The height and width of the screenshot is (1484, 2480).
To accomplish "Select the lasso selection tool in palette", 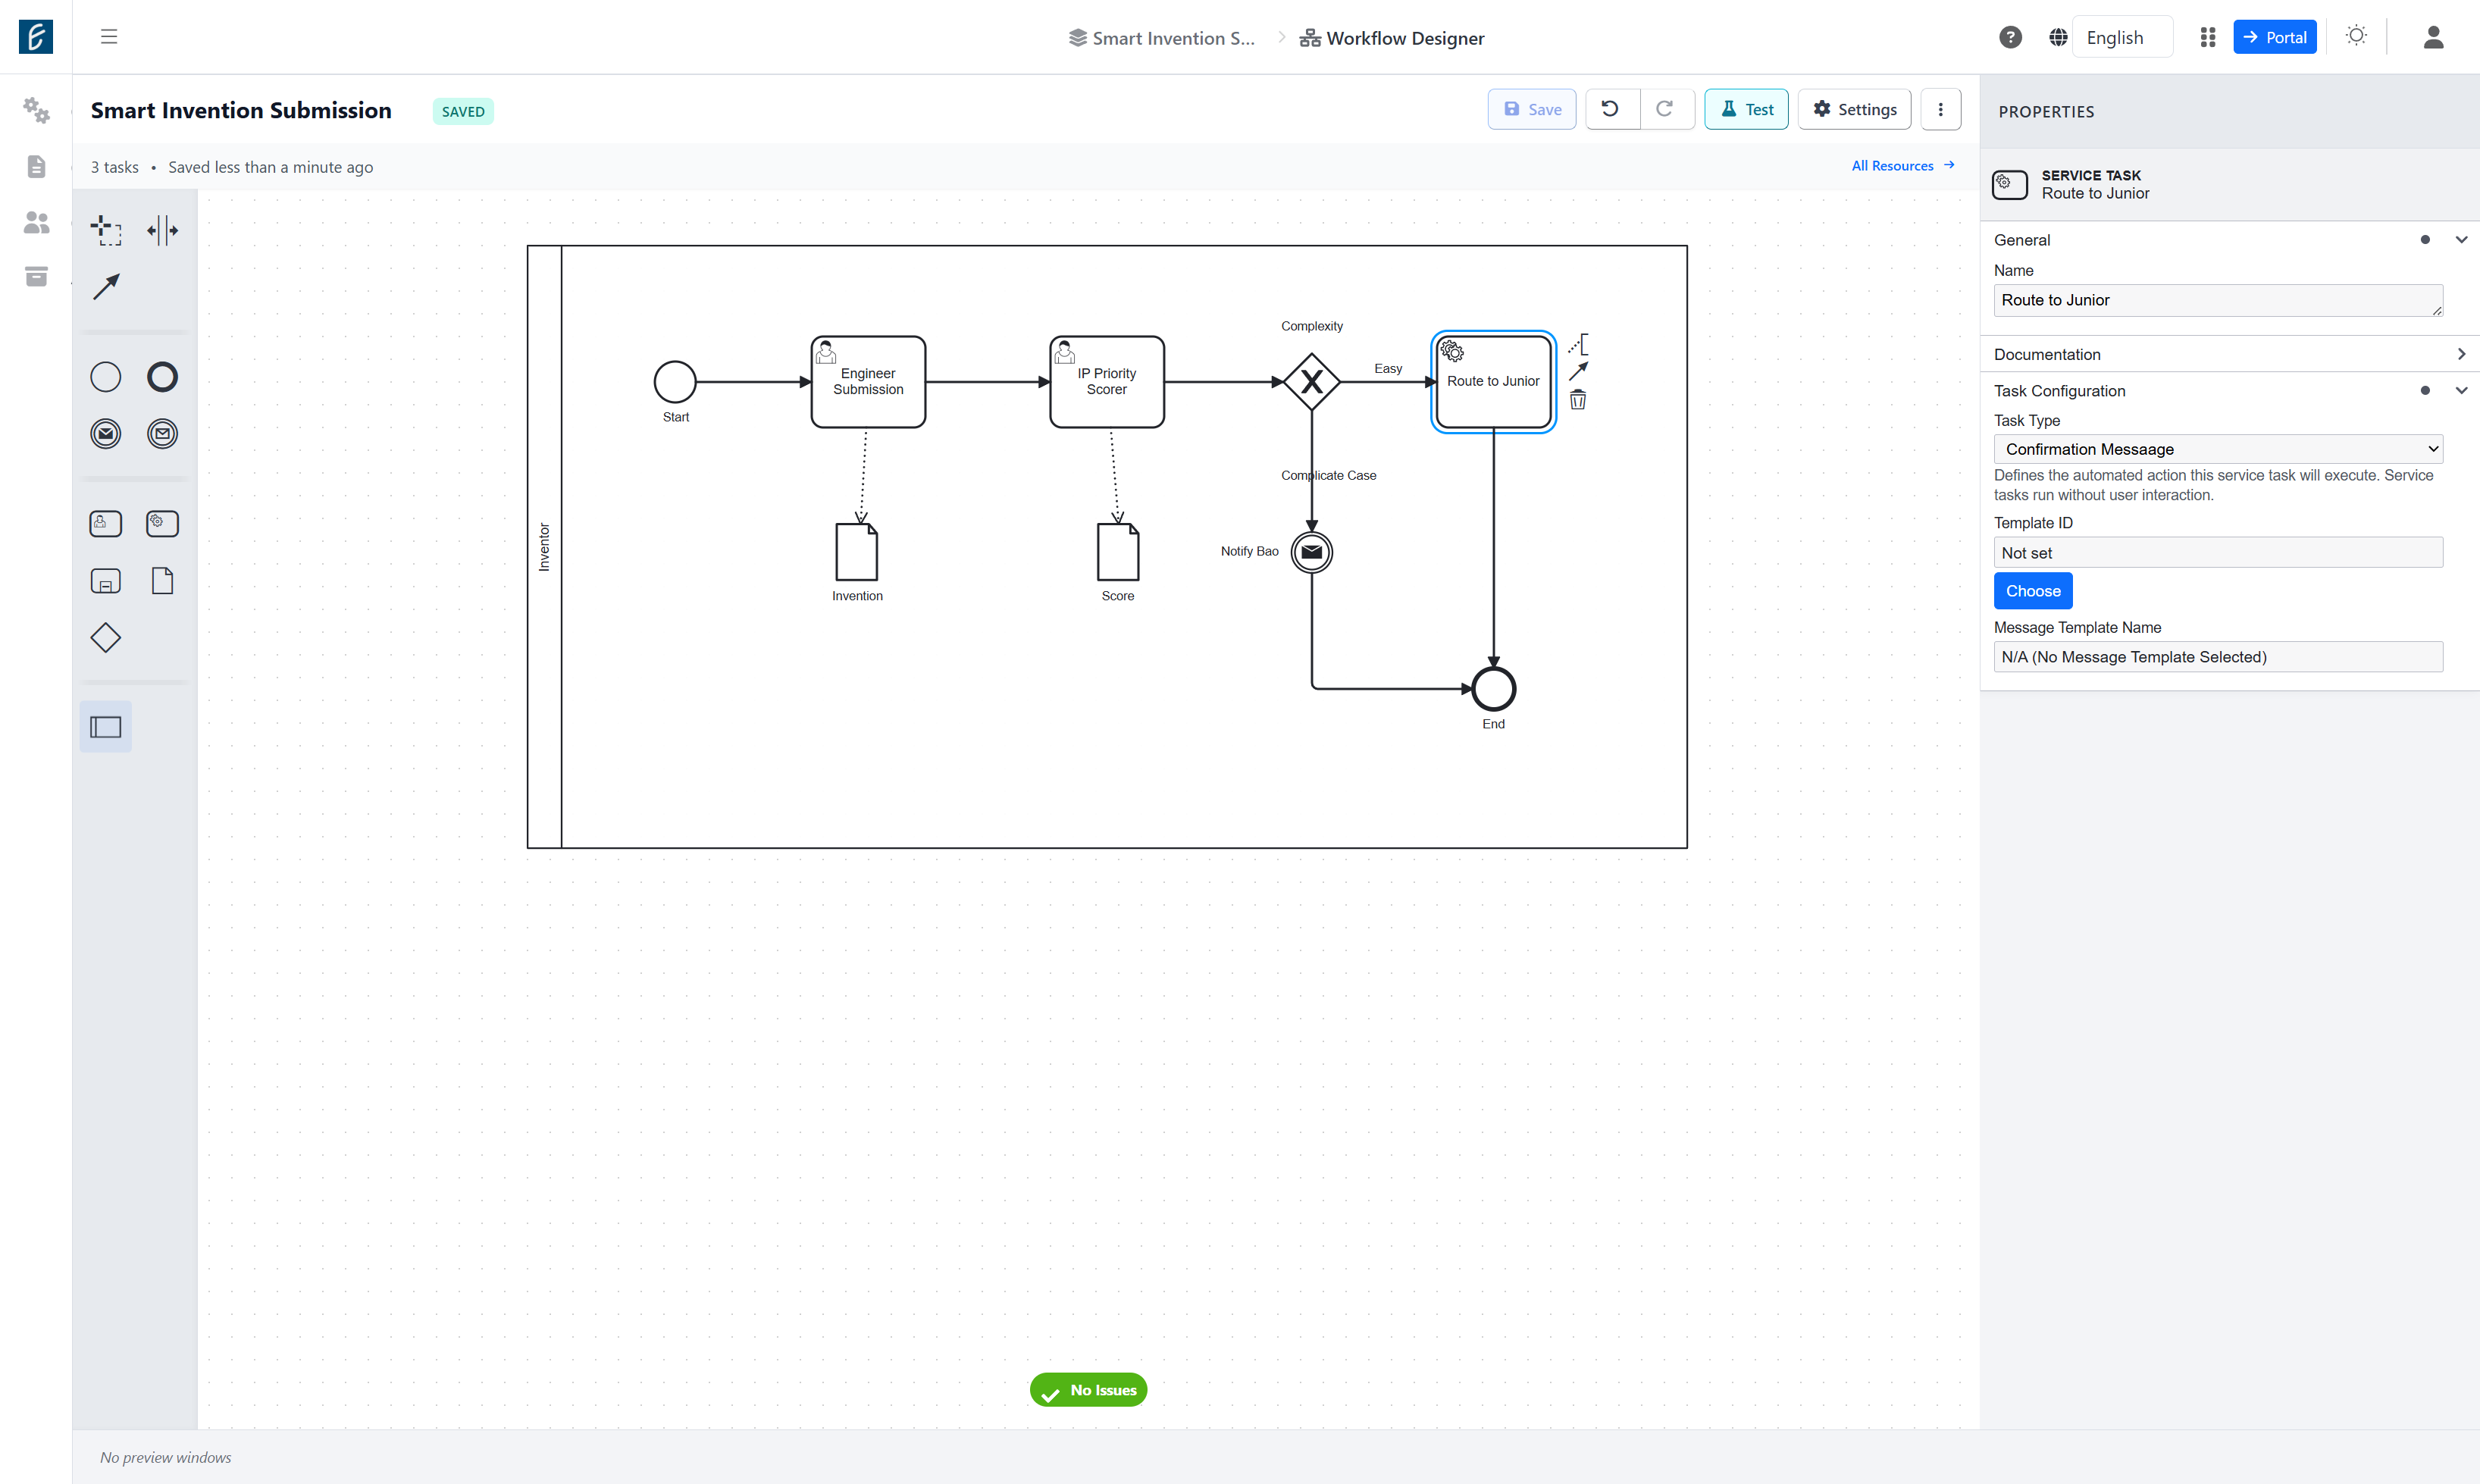I will tap(106, 230).
